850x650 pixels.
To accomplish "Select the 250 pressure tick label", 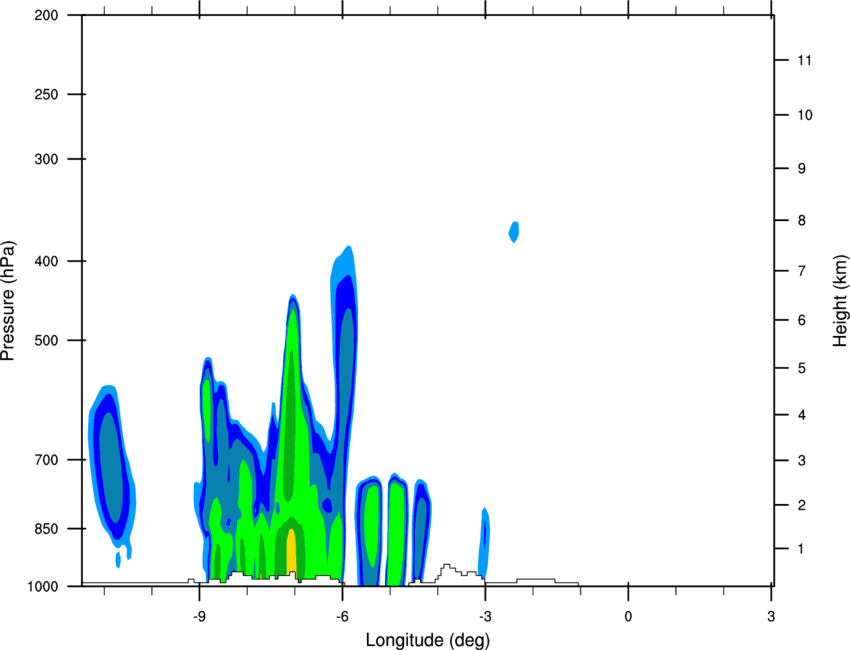I will point(46,94).
